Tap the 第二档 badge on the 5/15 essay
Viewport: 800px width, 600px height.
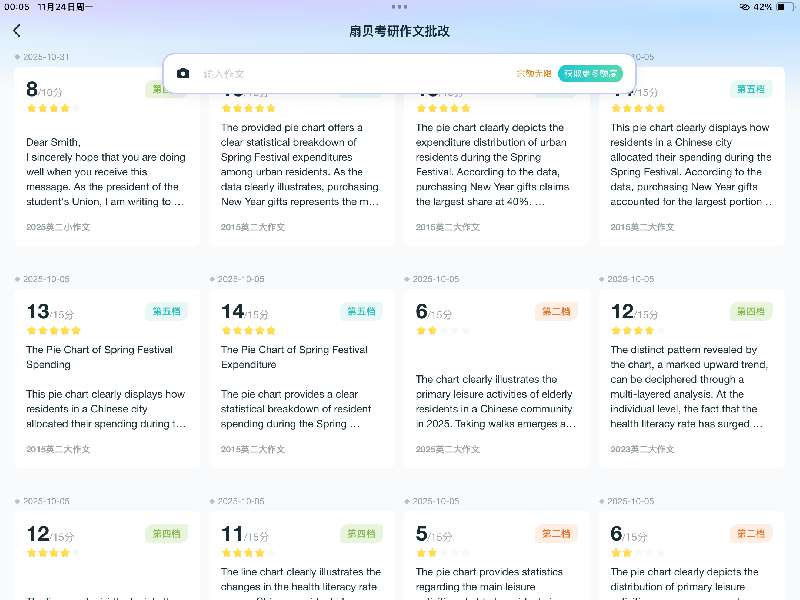(555, 534)
